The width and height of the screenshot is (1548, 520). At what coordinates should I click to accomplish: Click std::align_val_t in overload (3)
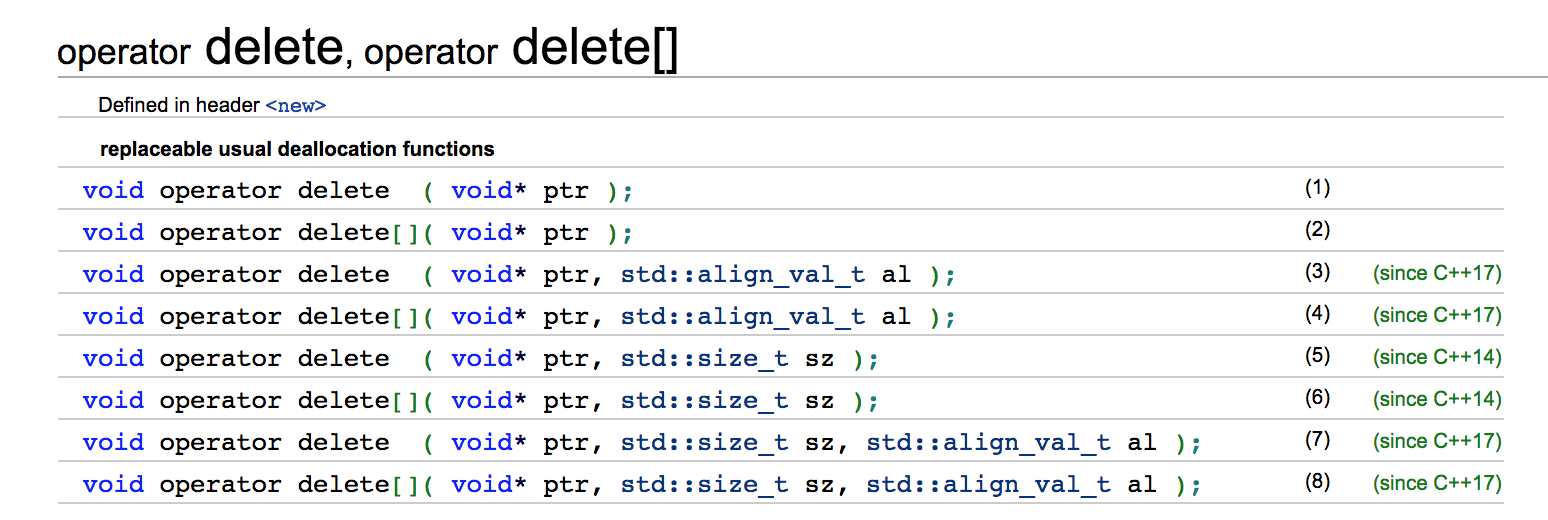click(742, 275)
